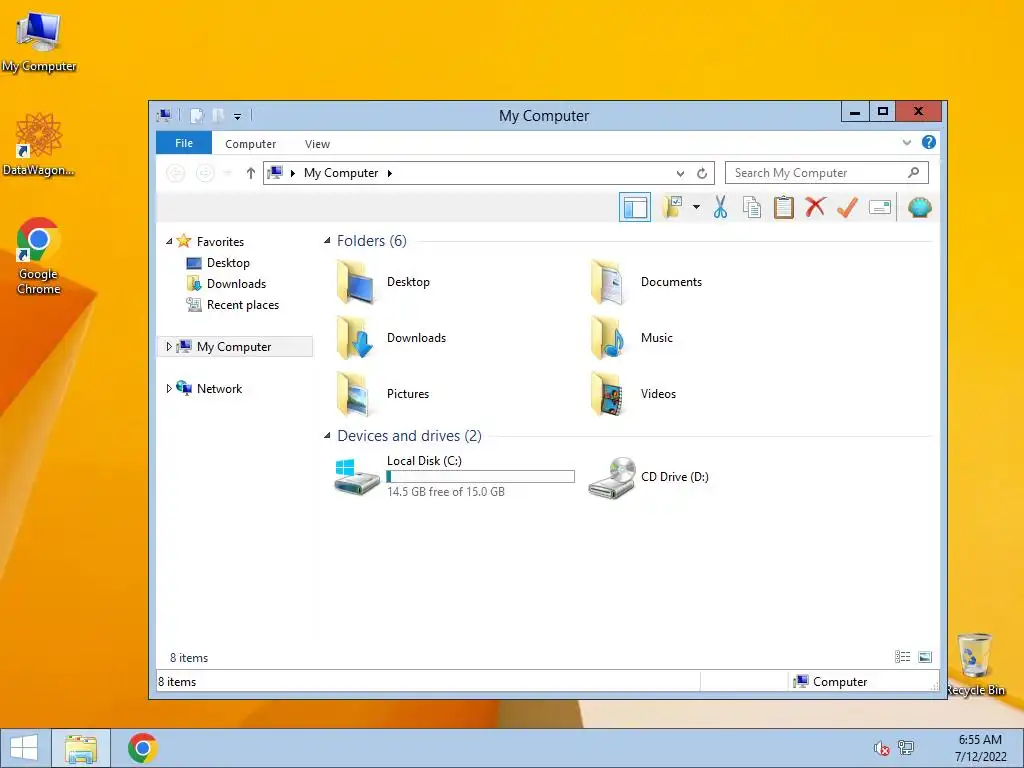Open the DataWagon desktop shortcut
The width and height of the screenshot is (1024, 768).
coord(39,144)
